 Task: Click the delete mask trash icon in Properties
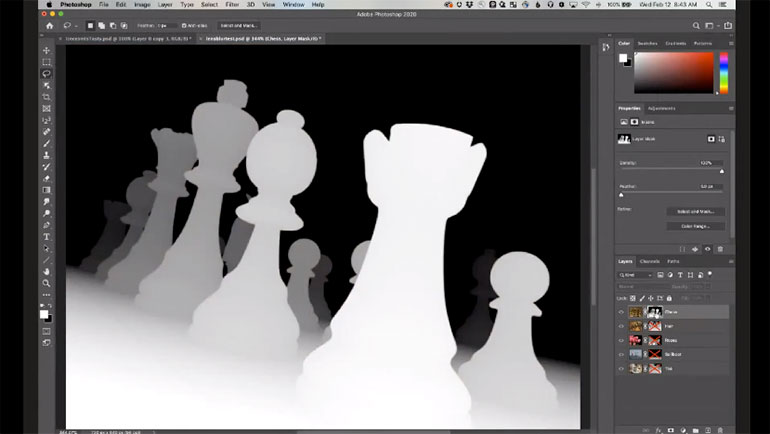click(x=721, y=249)
